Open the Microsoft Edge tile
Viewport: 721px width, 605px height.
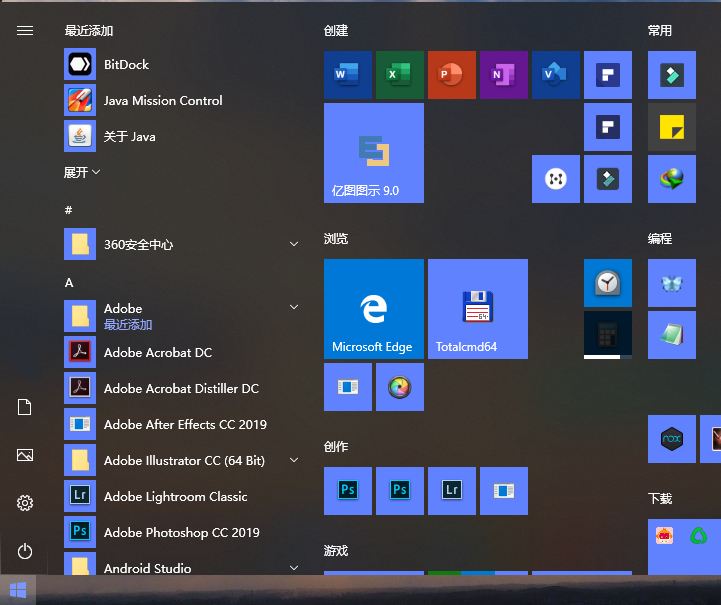click(374, 308)
